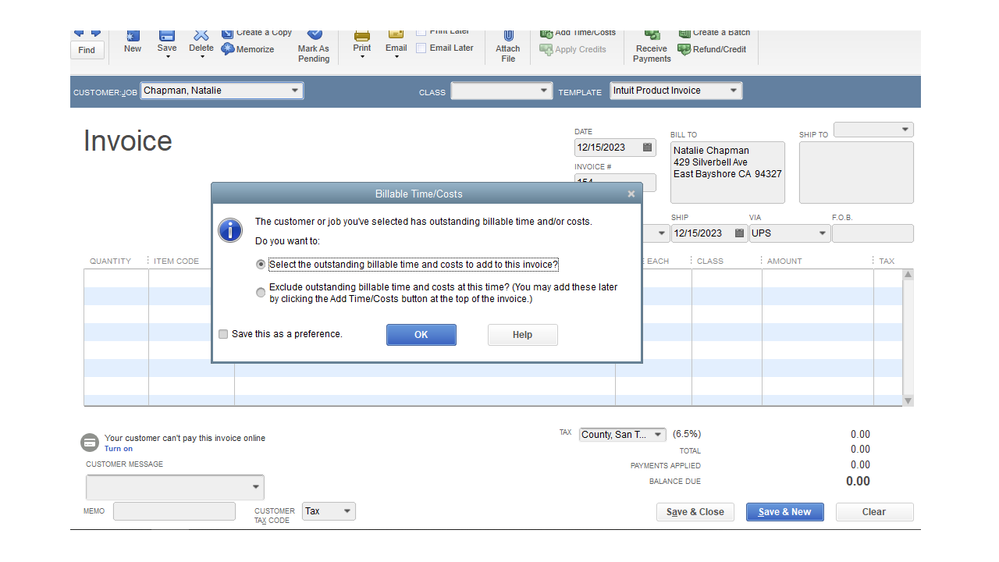Click Turn on online payment link
999x562 pixels.
click(x=119, y=449)
